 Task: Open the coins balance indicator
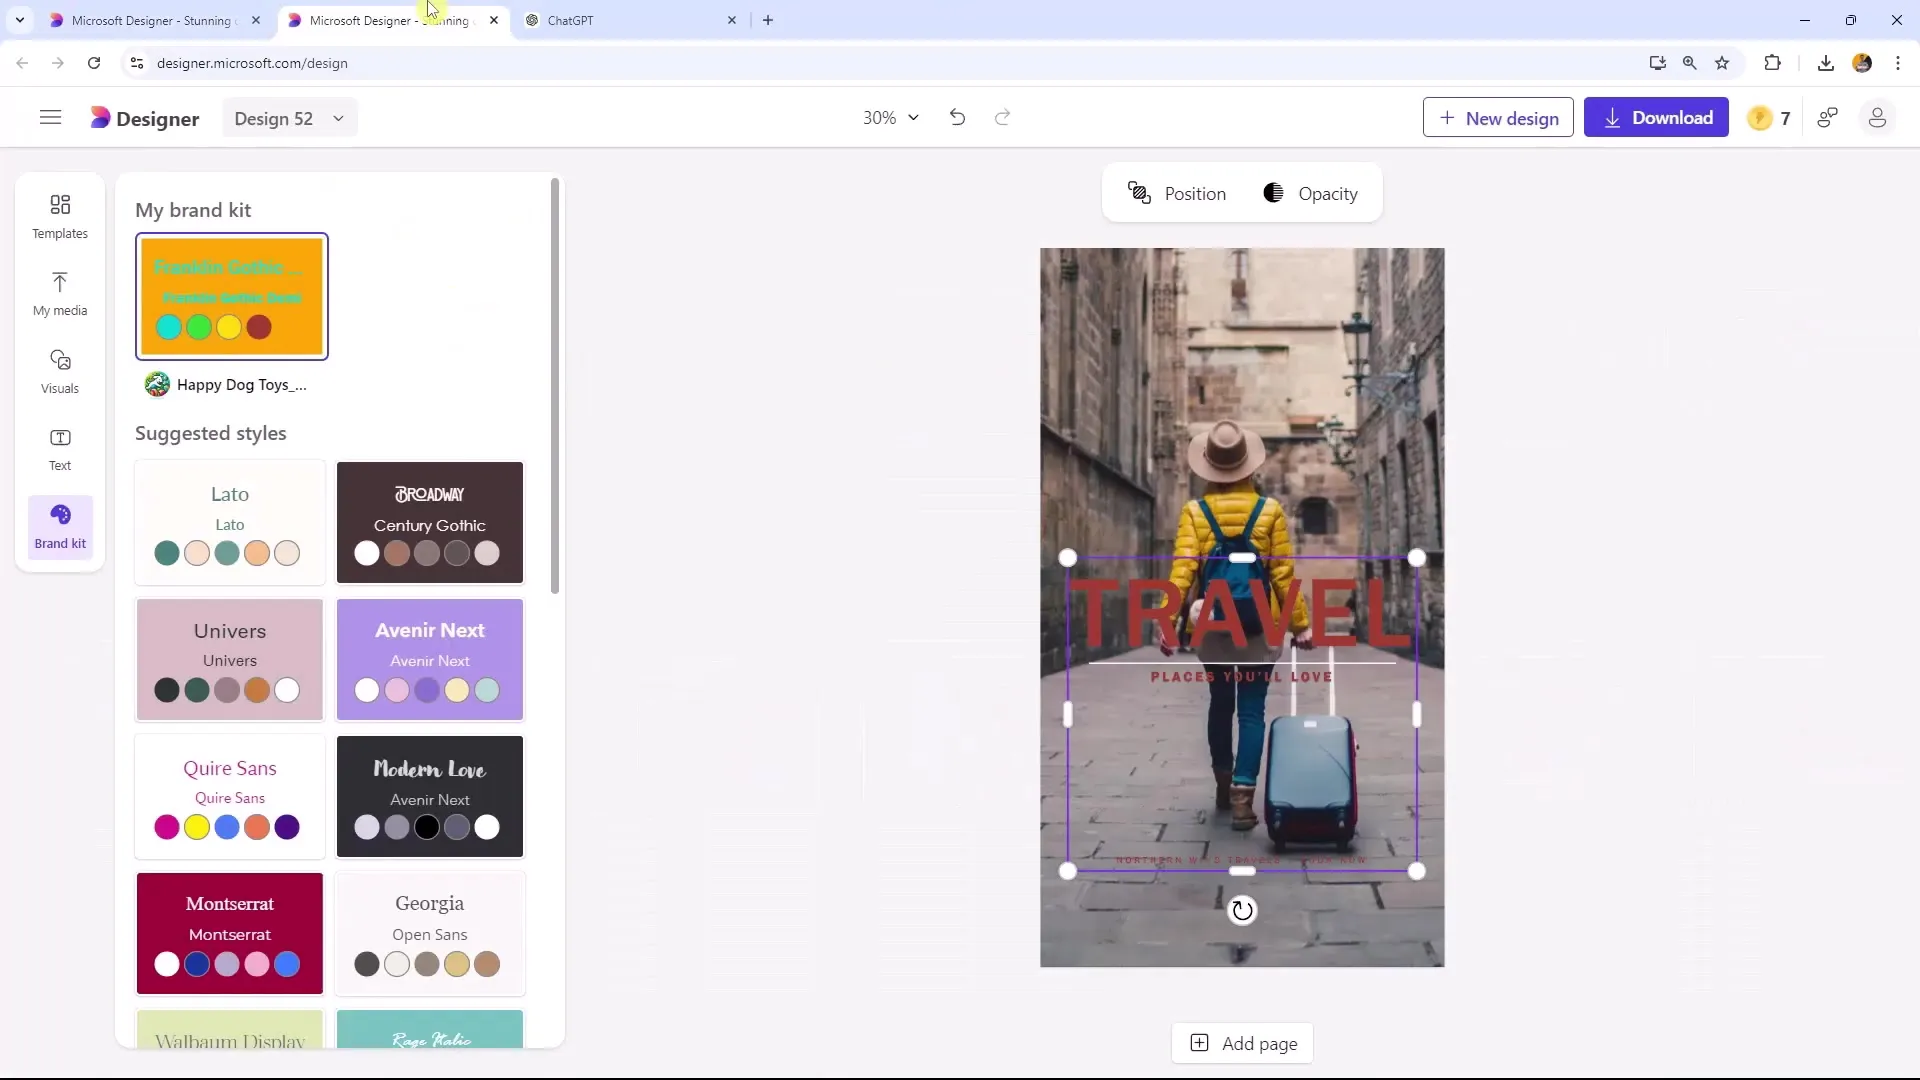pos(1769,118)
